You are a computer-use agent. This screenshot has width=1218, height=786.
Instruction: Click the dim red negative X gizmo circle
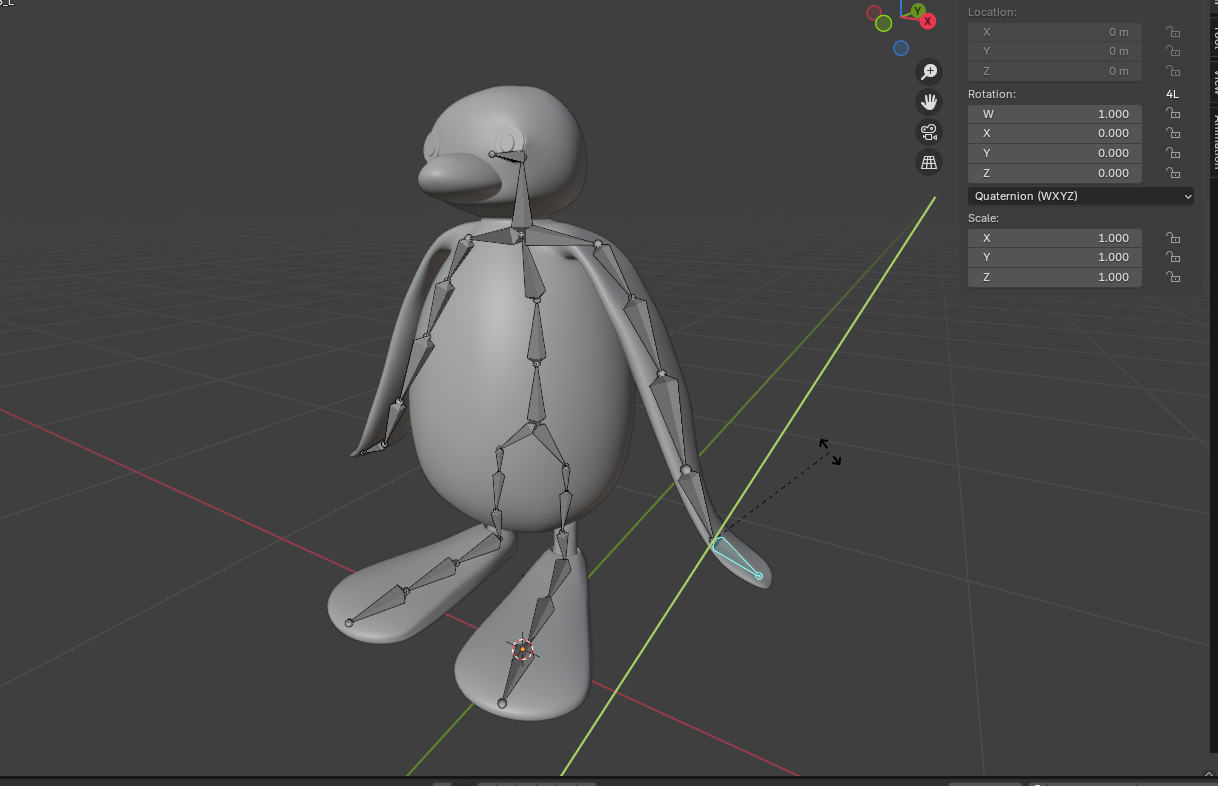click(x=874, y=13)
